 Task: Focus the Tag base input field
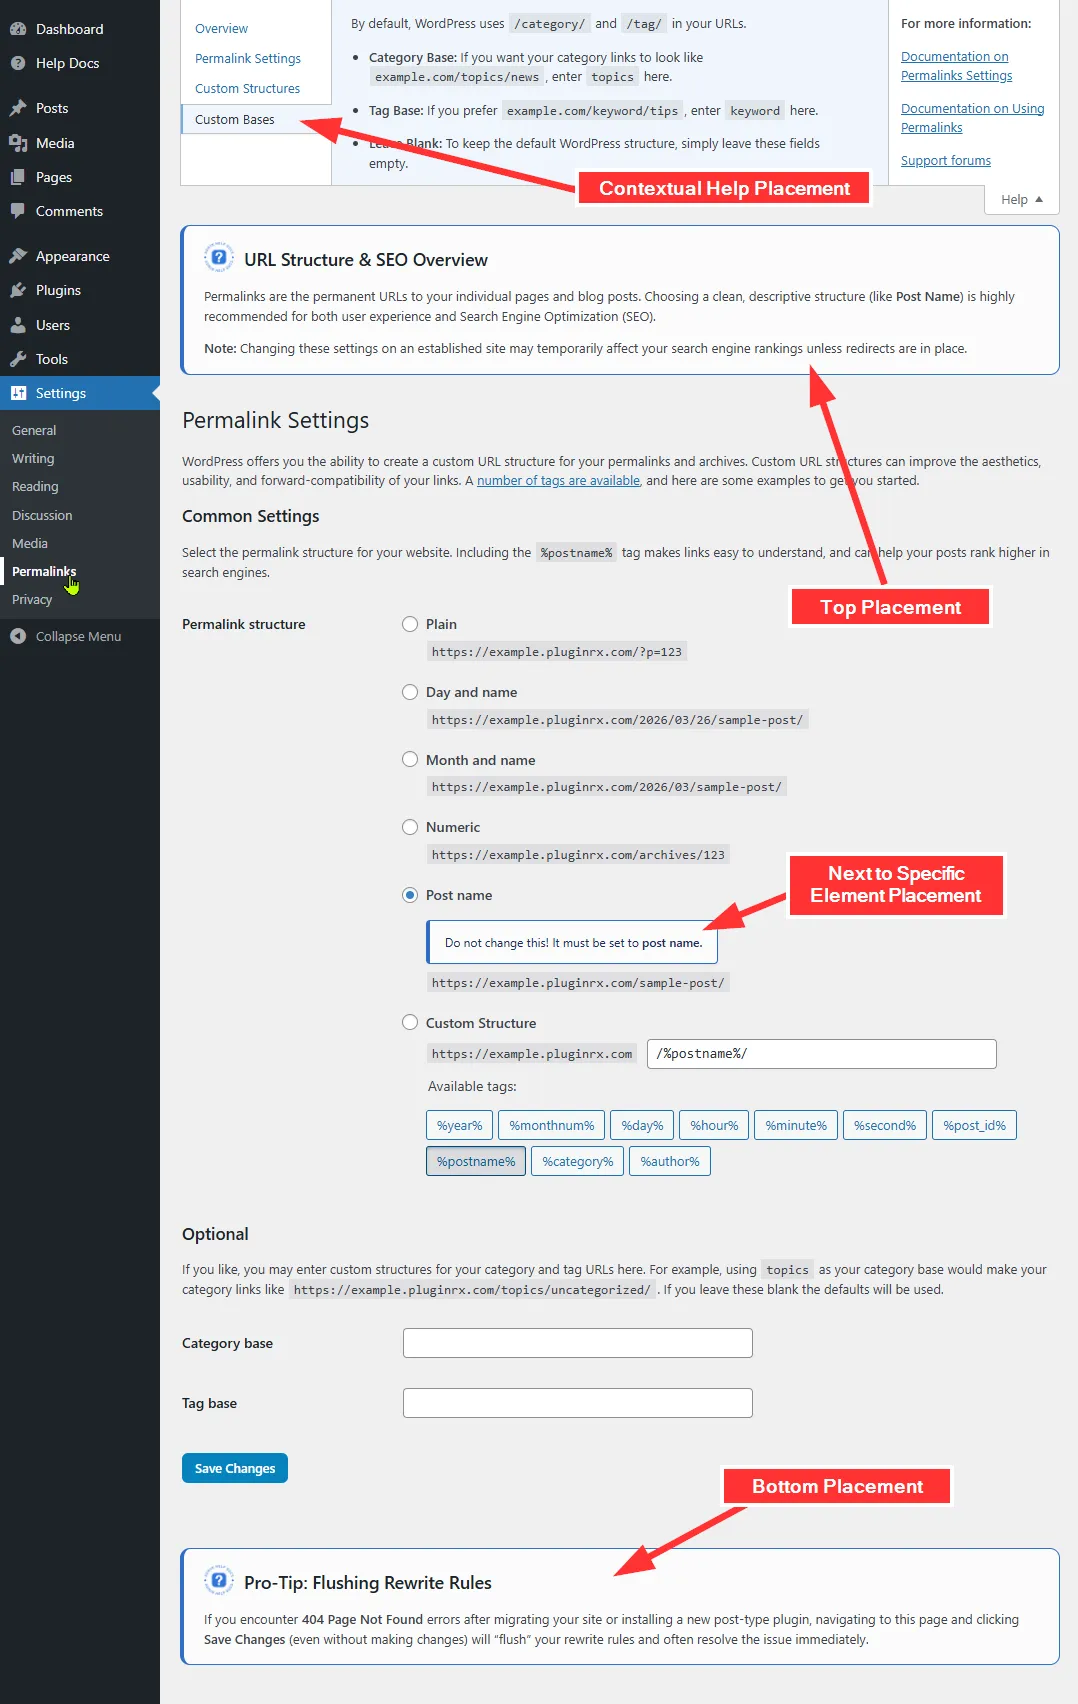point(578,1403)
